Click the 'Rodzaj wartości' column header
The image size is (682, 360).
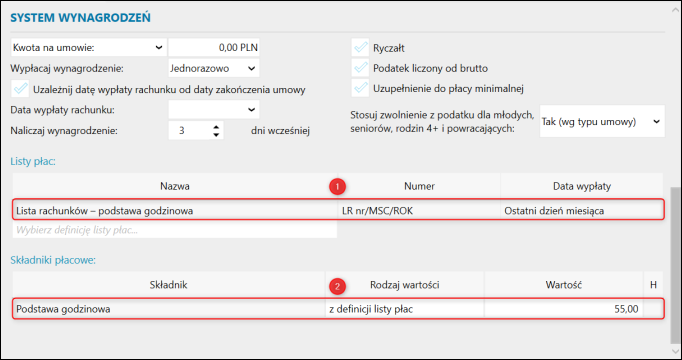[x=405, y=285]
